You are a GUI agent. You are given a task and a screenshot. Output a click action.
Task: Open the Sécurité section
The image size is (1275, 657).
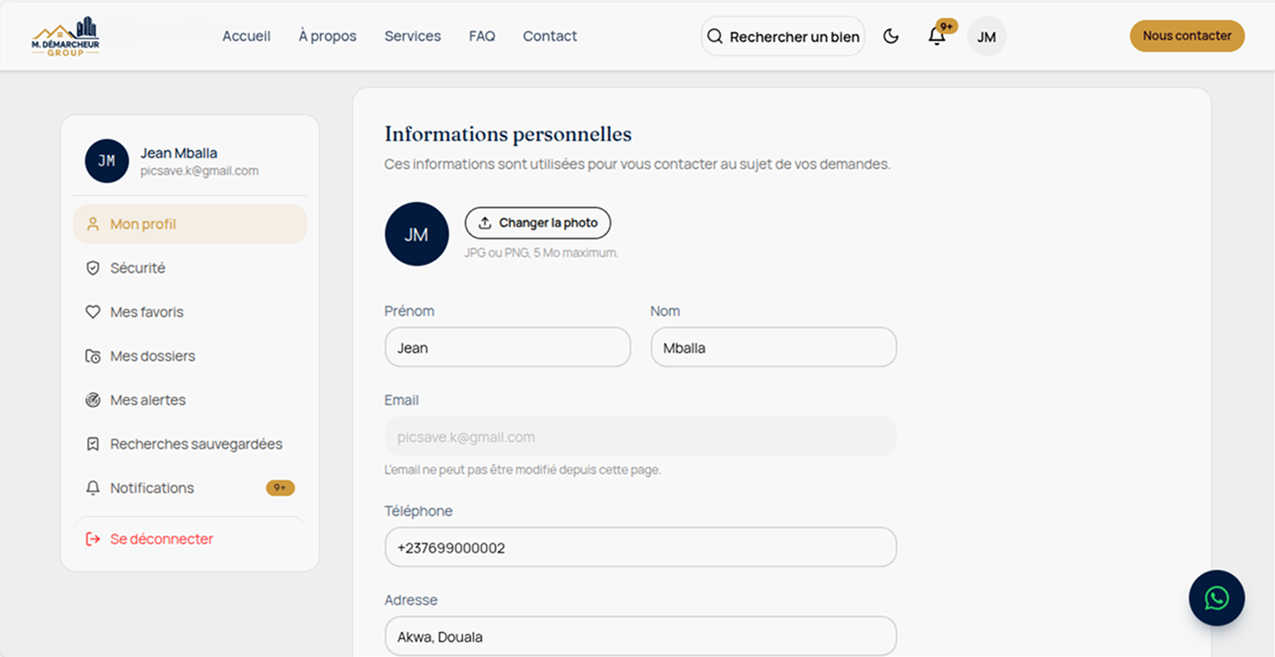[x=190, y=268]
